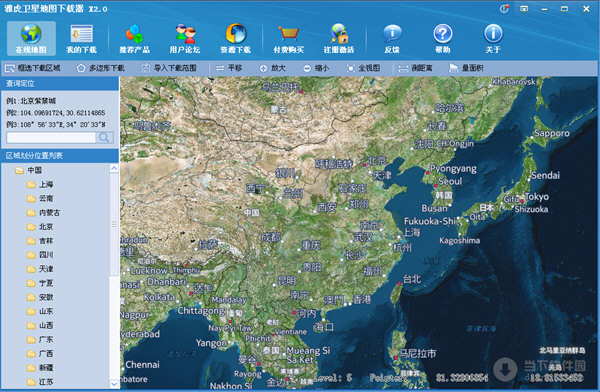Viewport: 600px width, 392px height.
Task: Click the 放大 zoom in tool
Action: tap(272, 68)
